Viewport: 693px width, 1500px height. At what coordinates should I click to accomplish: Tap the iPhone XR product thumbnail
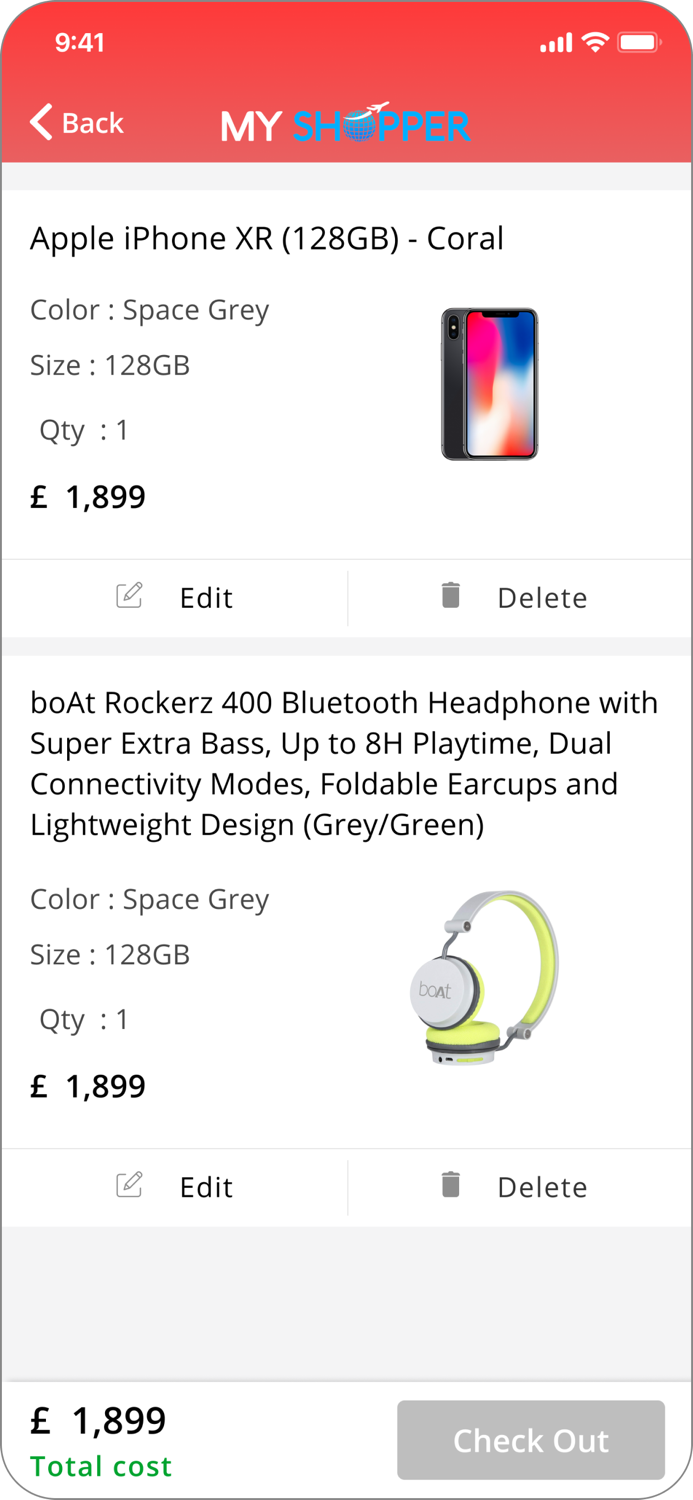[489, 383]
